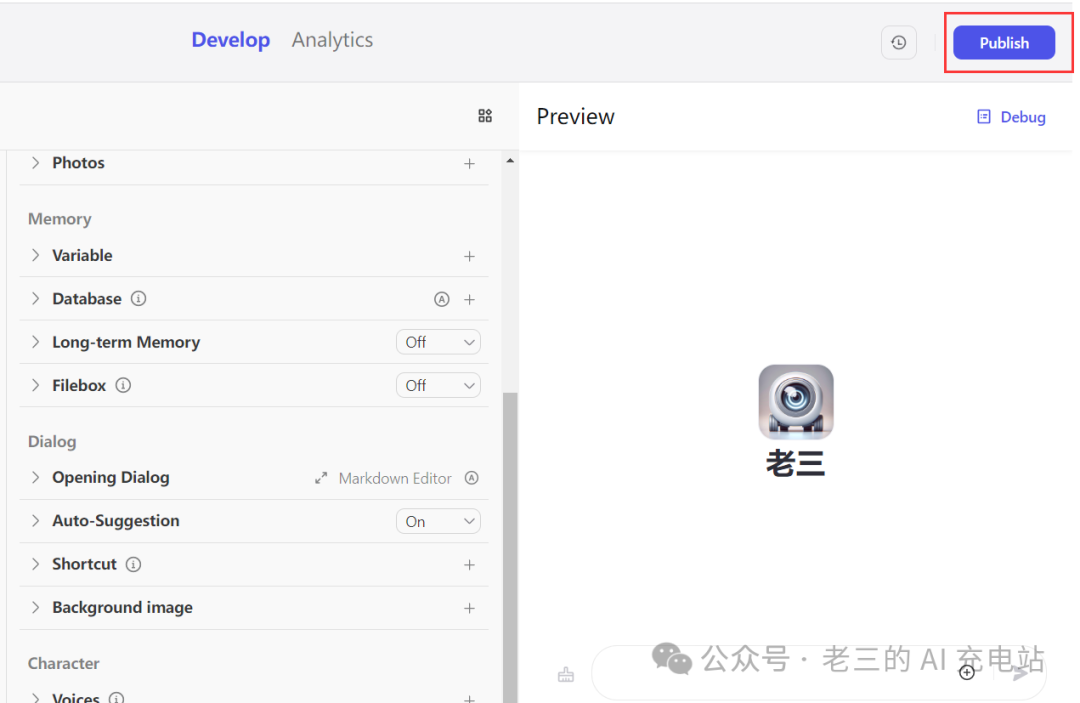This screenshot has height=703, width=1080.
Task: Expand the Opening Dialog chevron
Action: coord(35,477)
